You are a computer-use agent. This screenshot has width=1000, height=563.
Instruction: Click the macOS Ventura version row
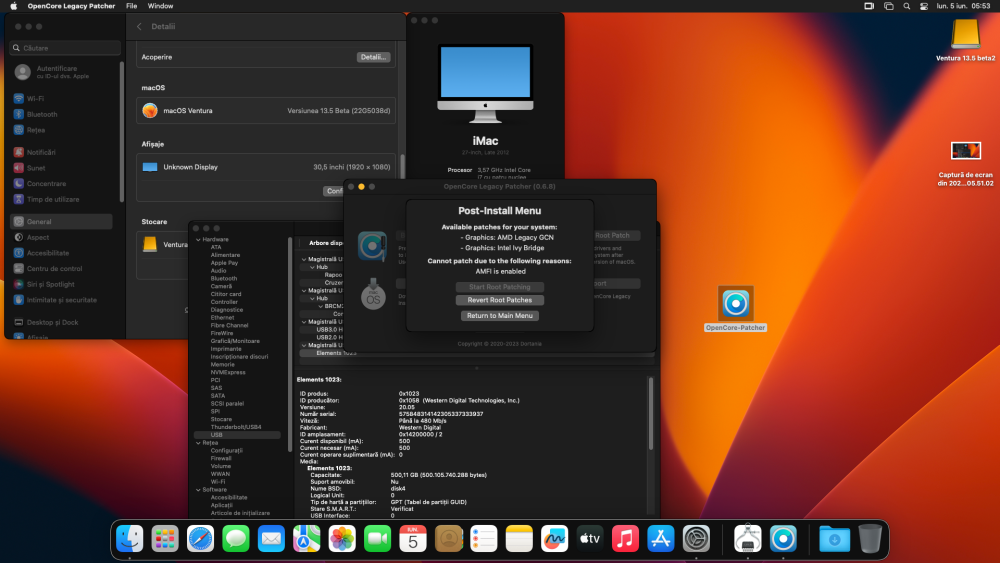click(x=266, y=110)
